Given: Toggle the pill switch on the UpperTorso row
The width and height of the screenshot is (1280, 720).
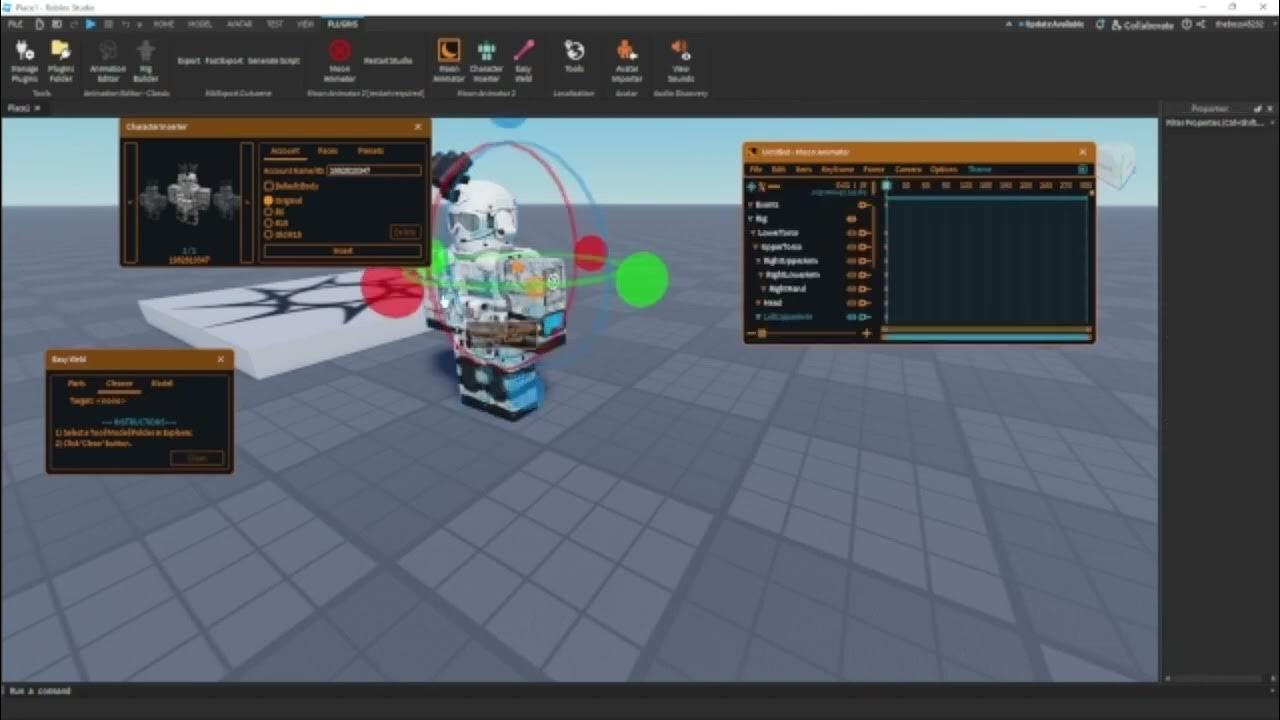Looking at the screenshot, I should click(852, 246).
